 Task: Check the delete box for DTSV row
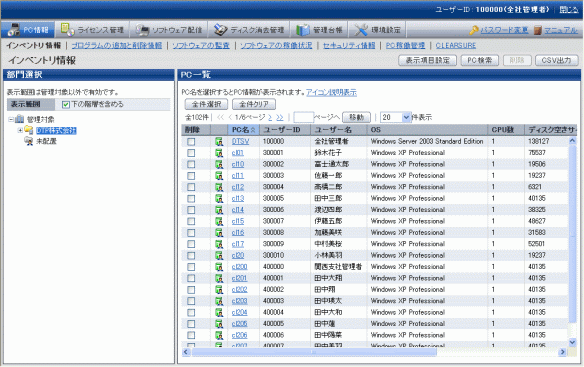(191, 142)
